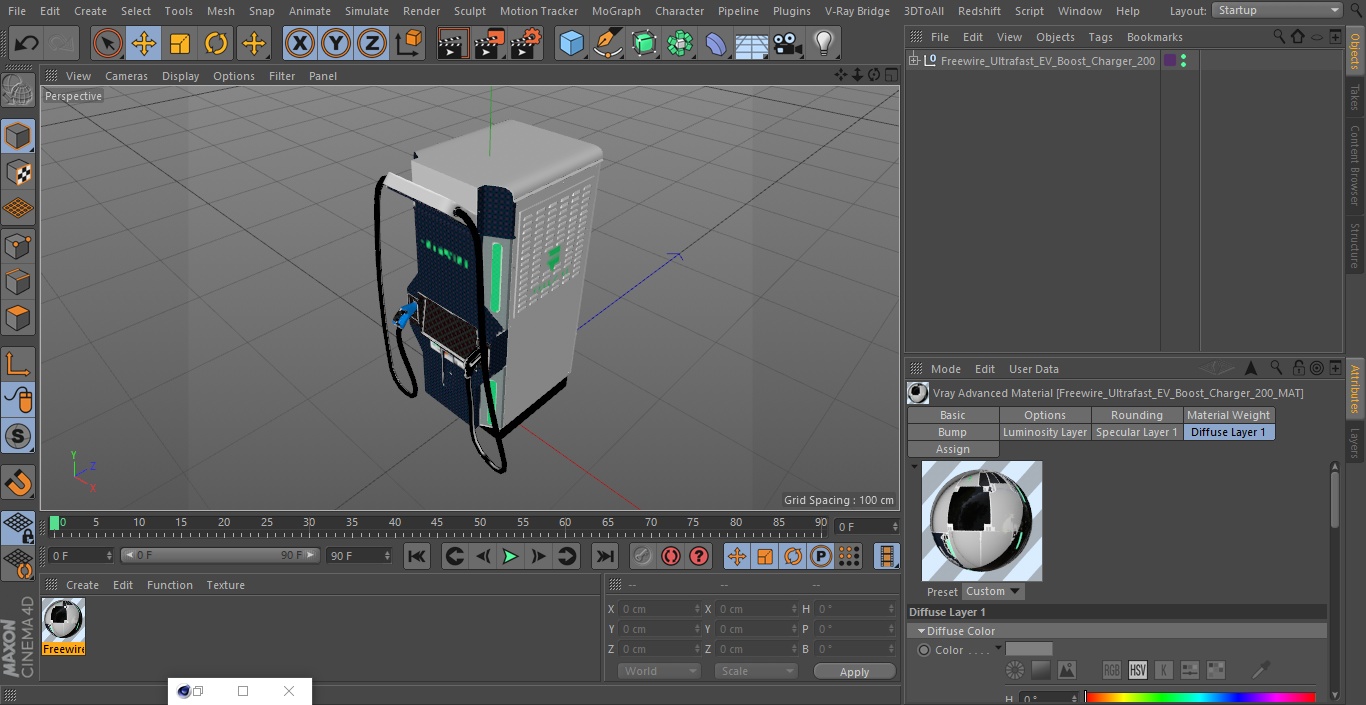Screen dimensions: 1366x705
Task: Click the Apply coordinates button
Action: pos(854,672)
